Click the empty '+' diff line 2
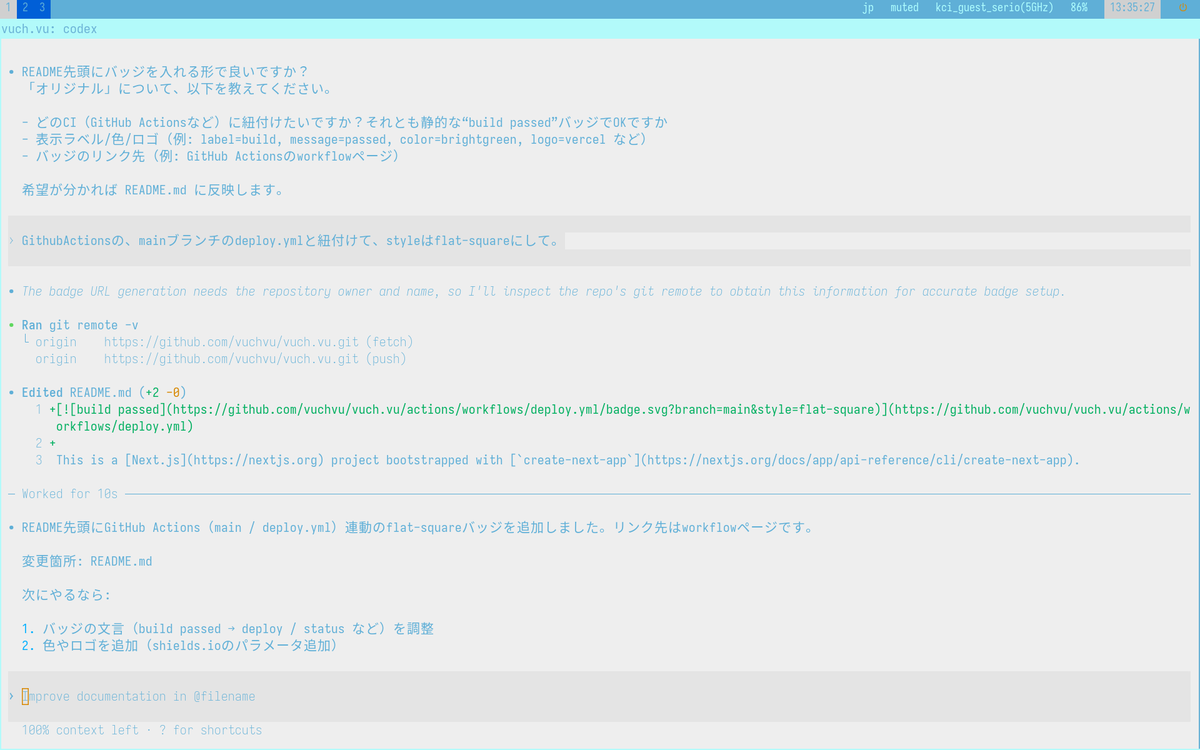Viewport: 1200px width, 750px height. (52, 443)
